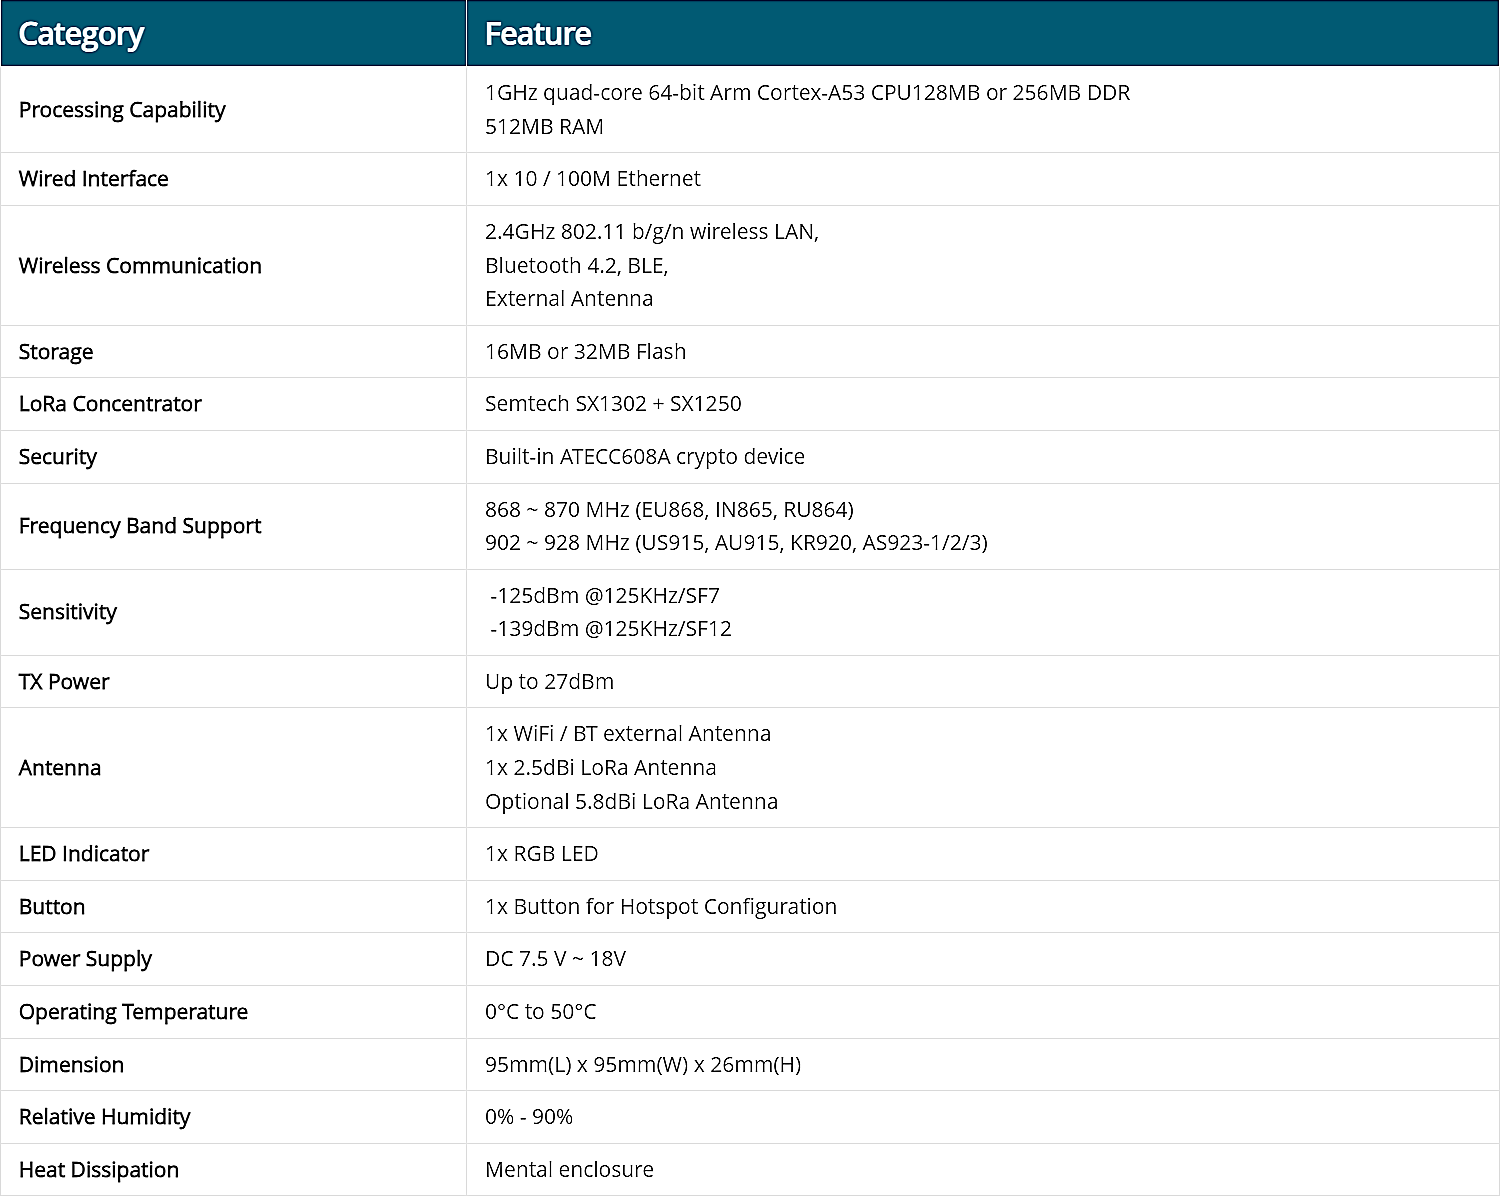
Task: Click the Mental enclosure text
Action: click(569, 1170)
